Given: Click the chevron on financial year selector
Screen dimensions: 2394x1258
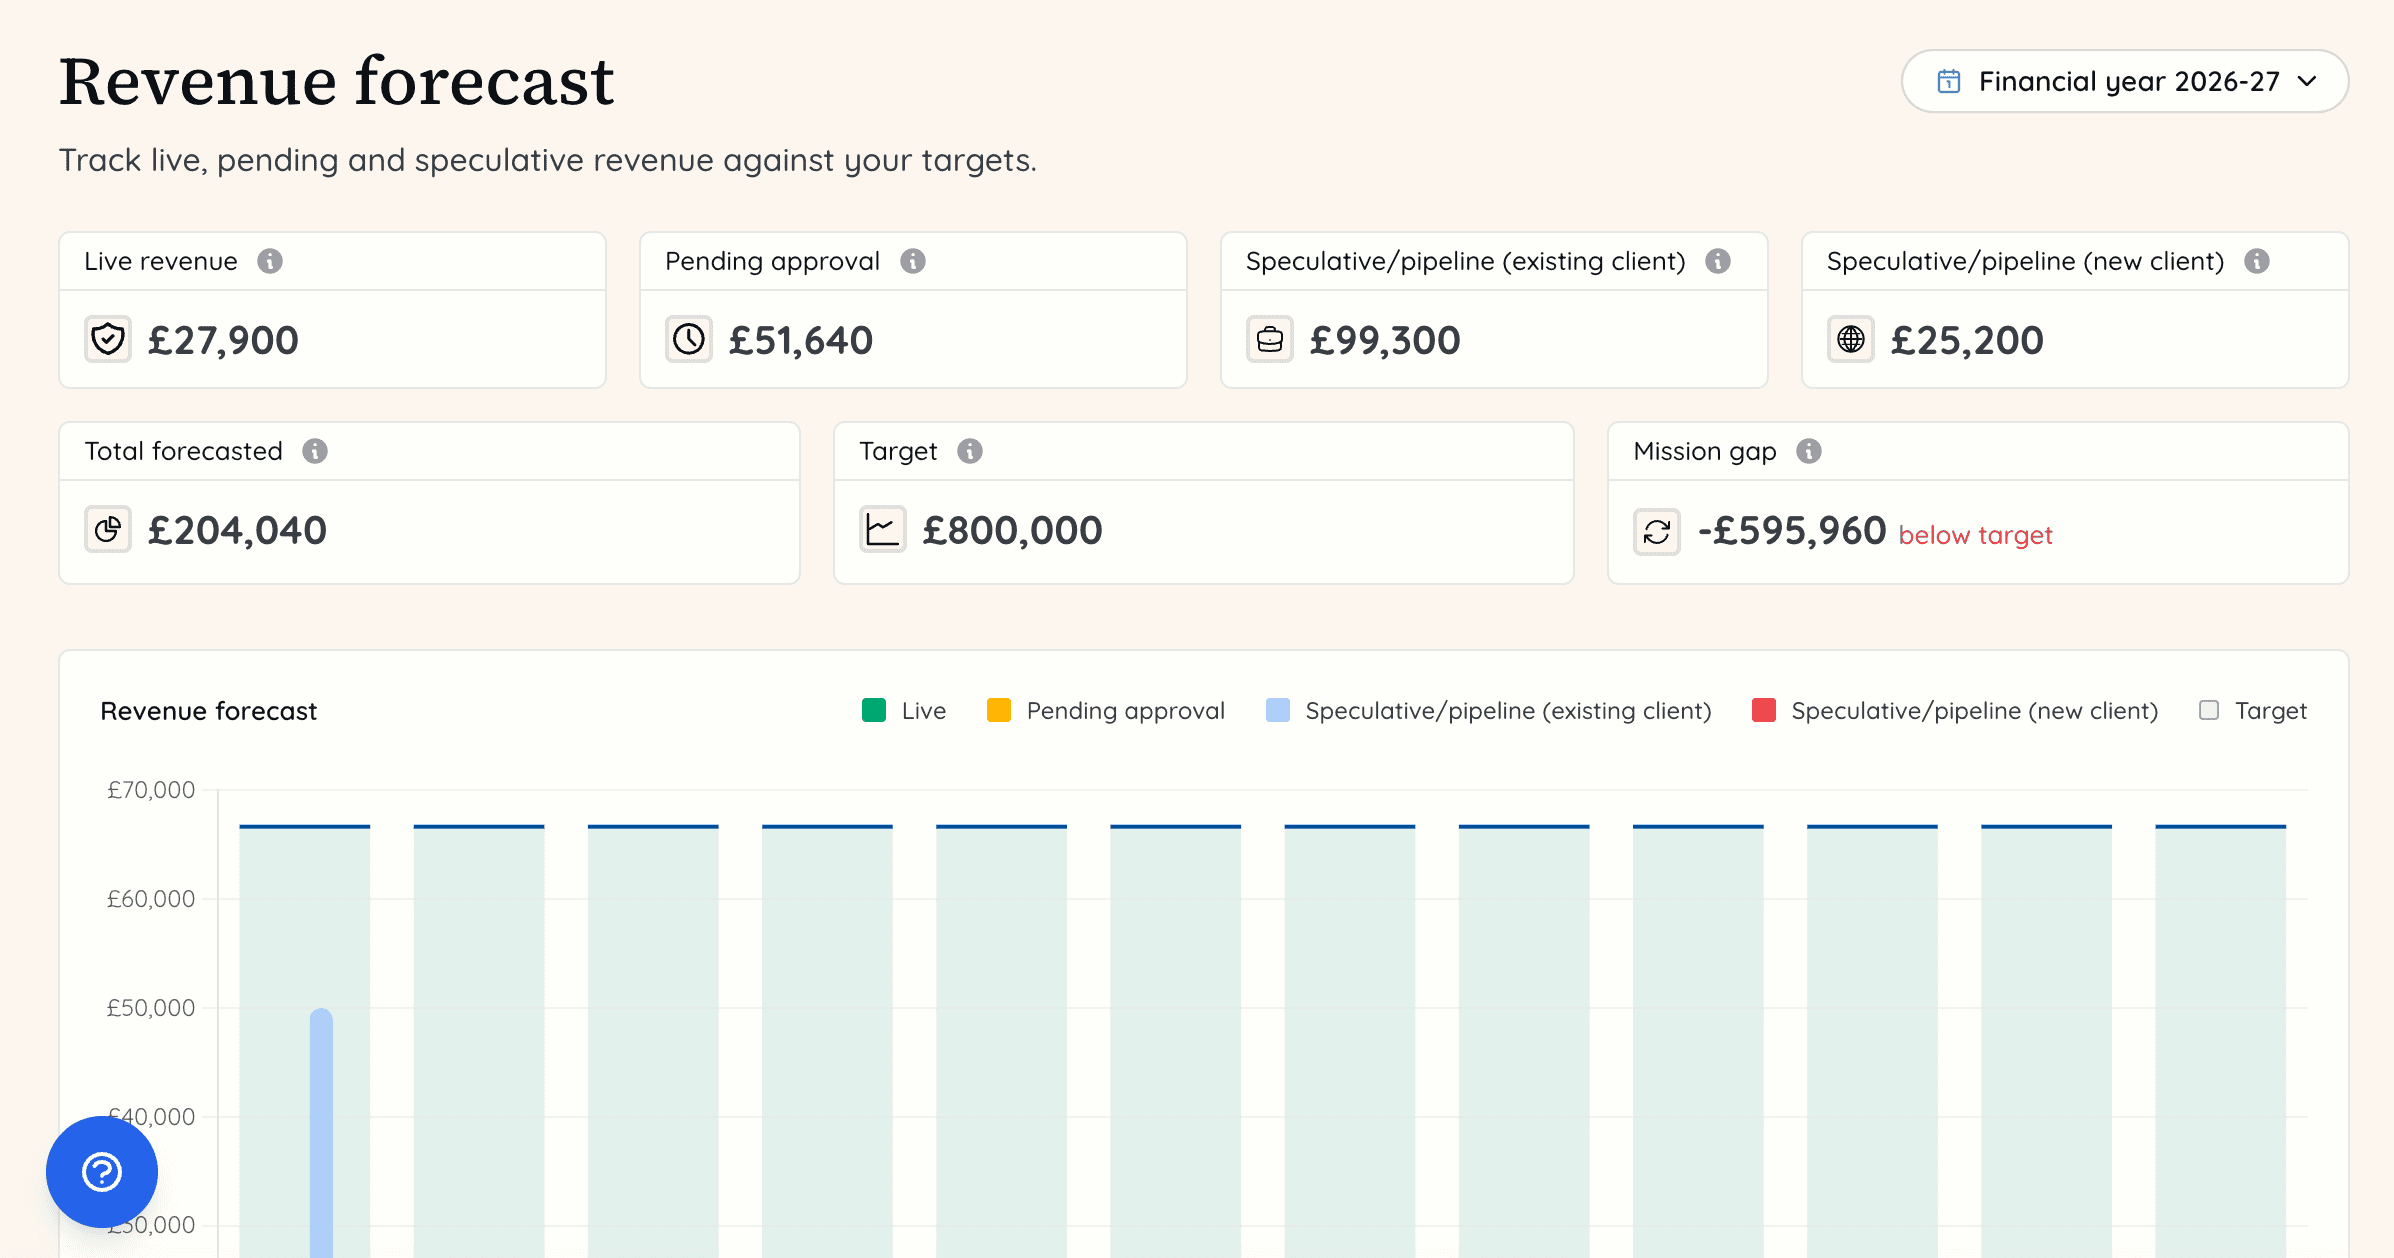Looking at the screenshot, I should point(2308,81).
